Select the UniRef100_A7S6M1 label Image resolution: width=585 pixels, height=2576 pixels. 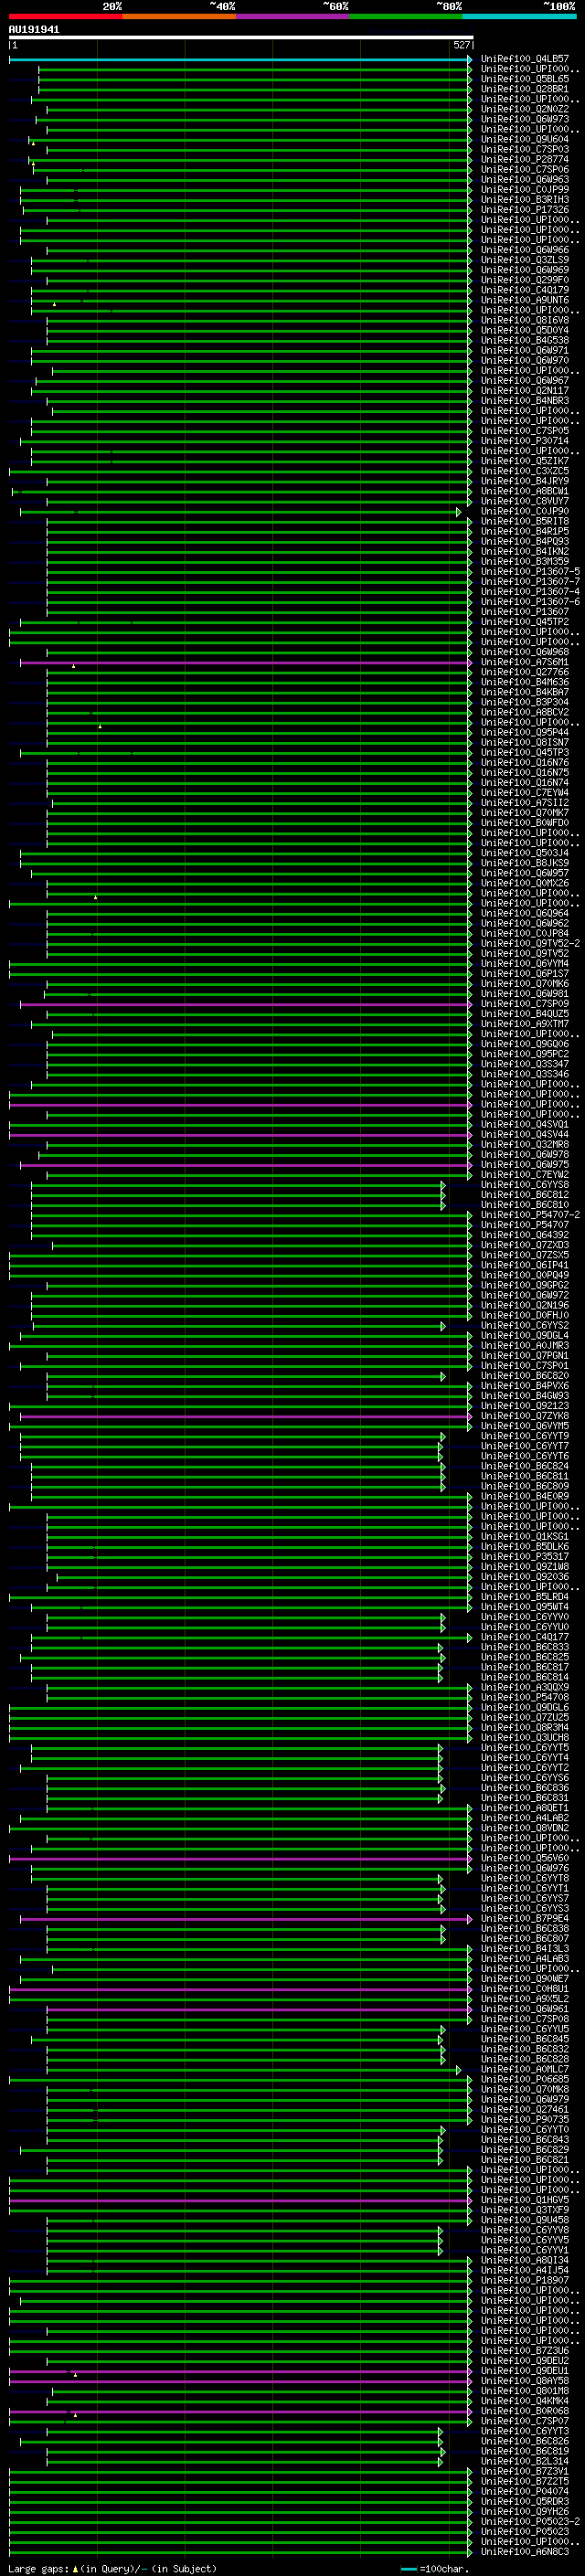525,661
